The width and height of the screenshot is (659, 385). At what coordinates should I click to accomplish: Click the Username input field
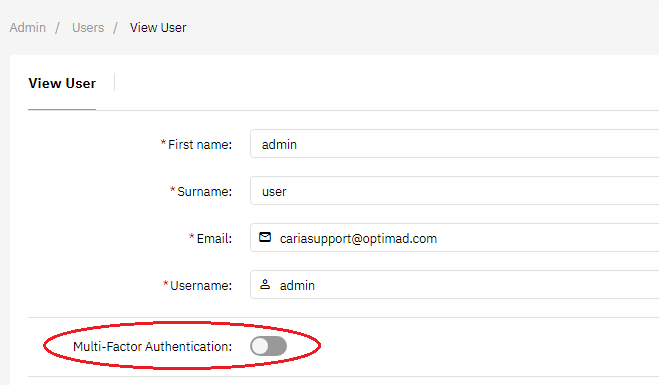click(x=454, y=285)
